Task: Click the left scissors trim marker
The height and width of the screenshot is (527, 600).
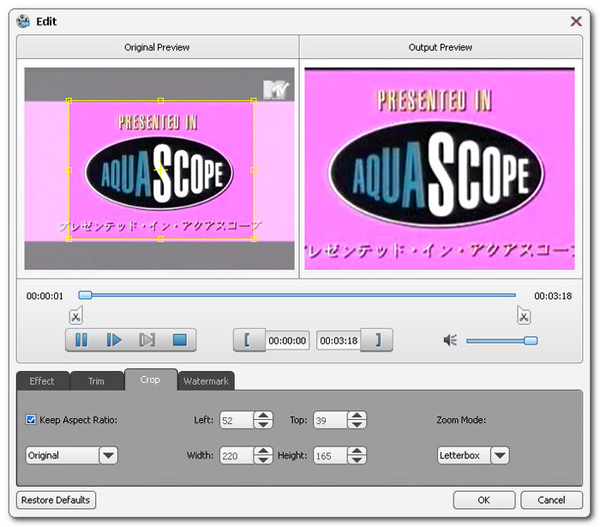Action: [x=76, y=315]
